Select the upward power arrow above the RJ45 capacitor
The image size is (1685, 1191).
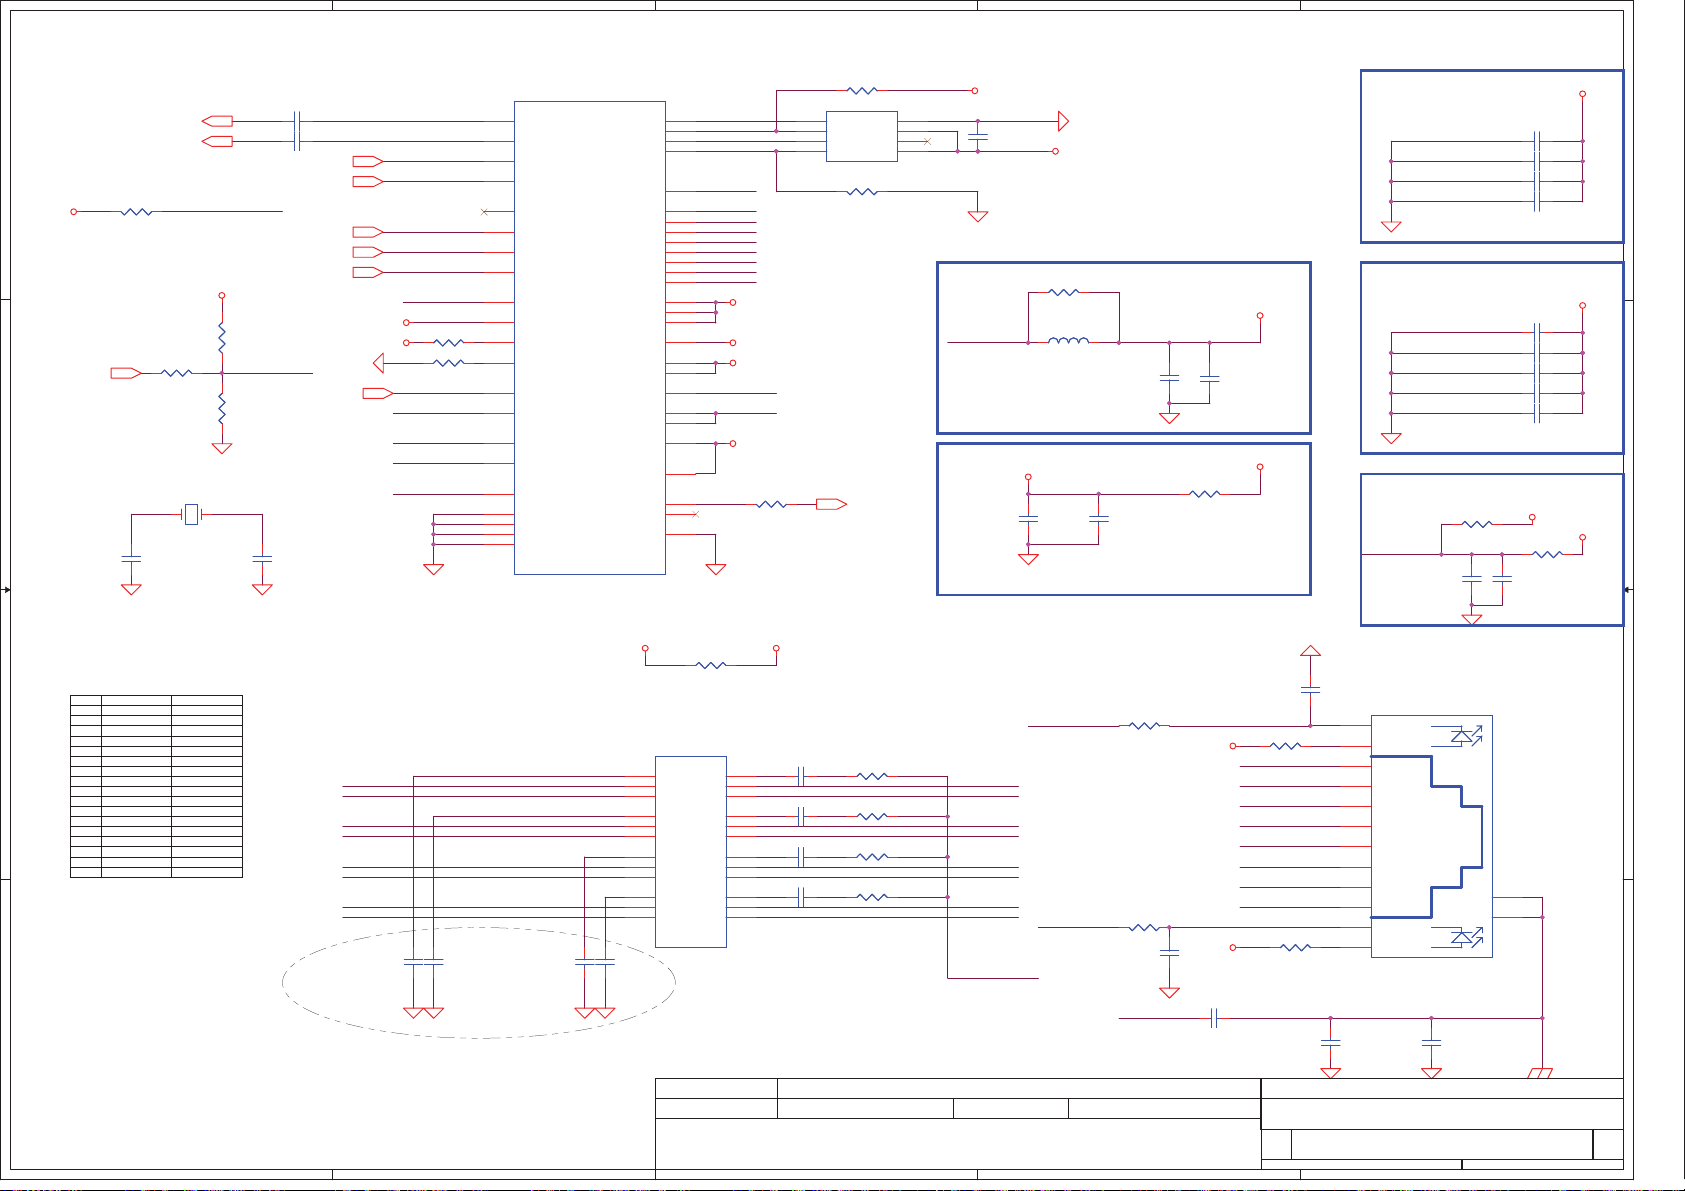1310,651
